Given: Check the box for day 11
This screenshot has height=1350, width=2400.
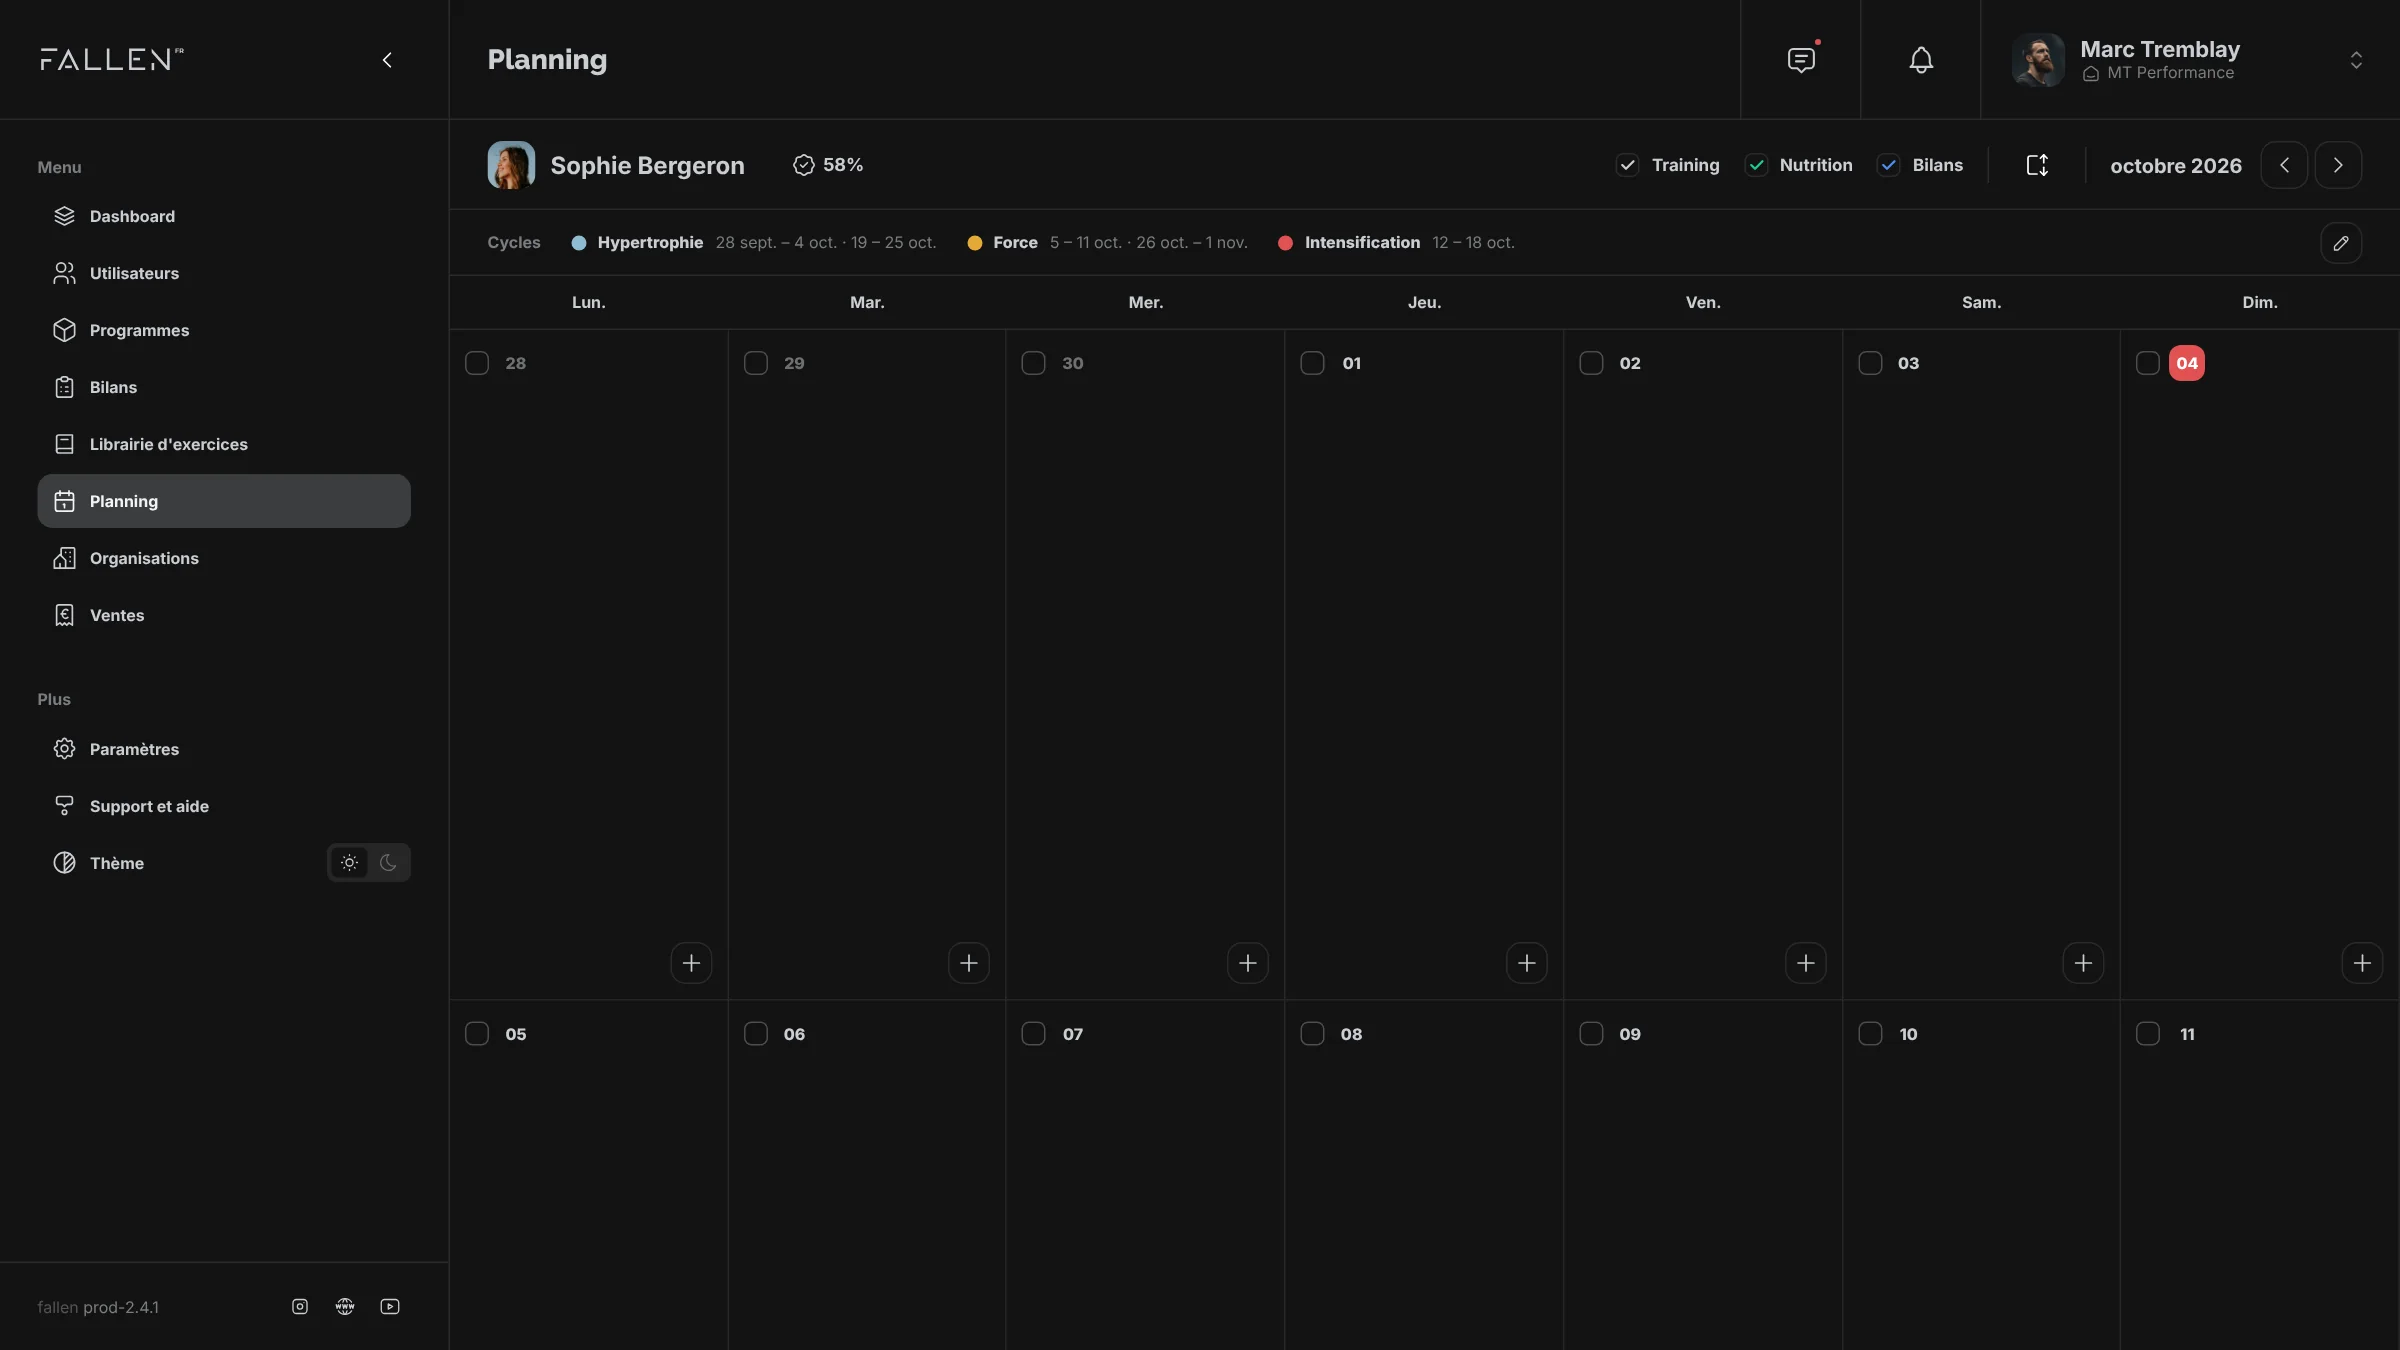Looking at the screenshot, I should pos(2148,1034).
